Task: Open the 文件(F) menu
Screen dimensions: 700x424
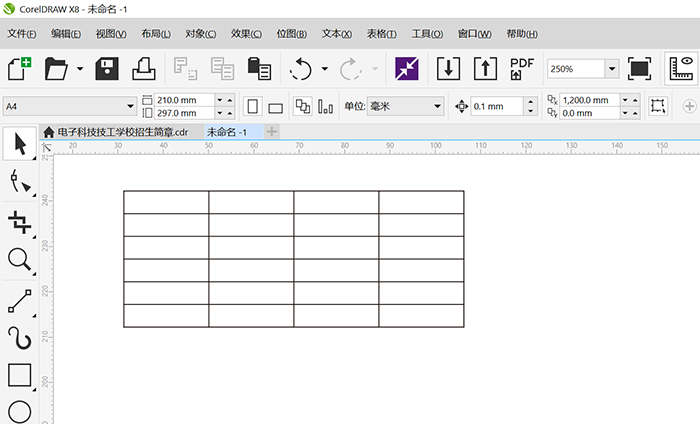Action: tap(22, 34)
